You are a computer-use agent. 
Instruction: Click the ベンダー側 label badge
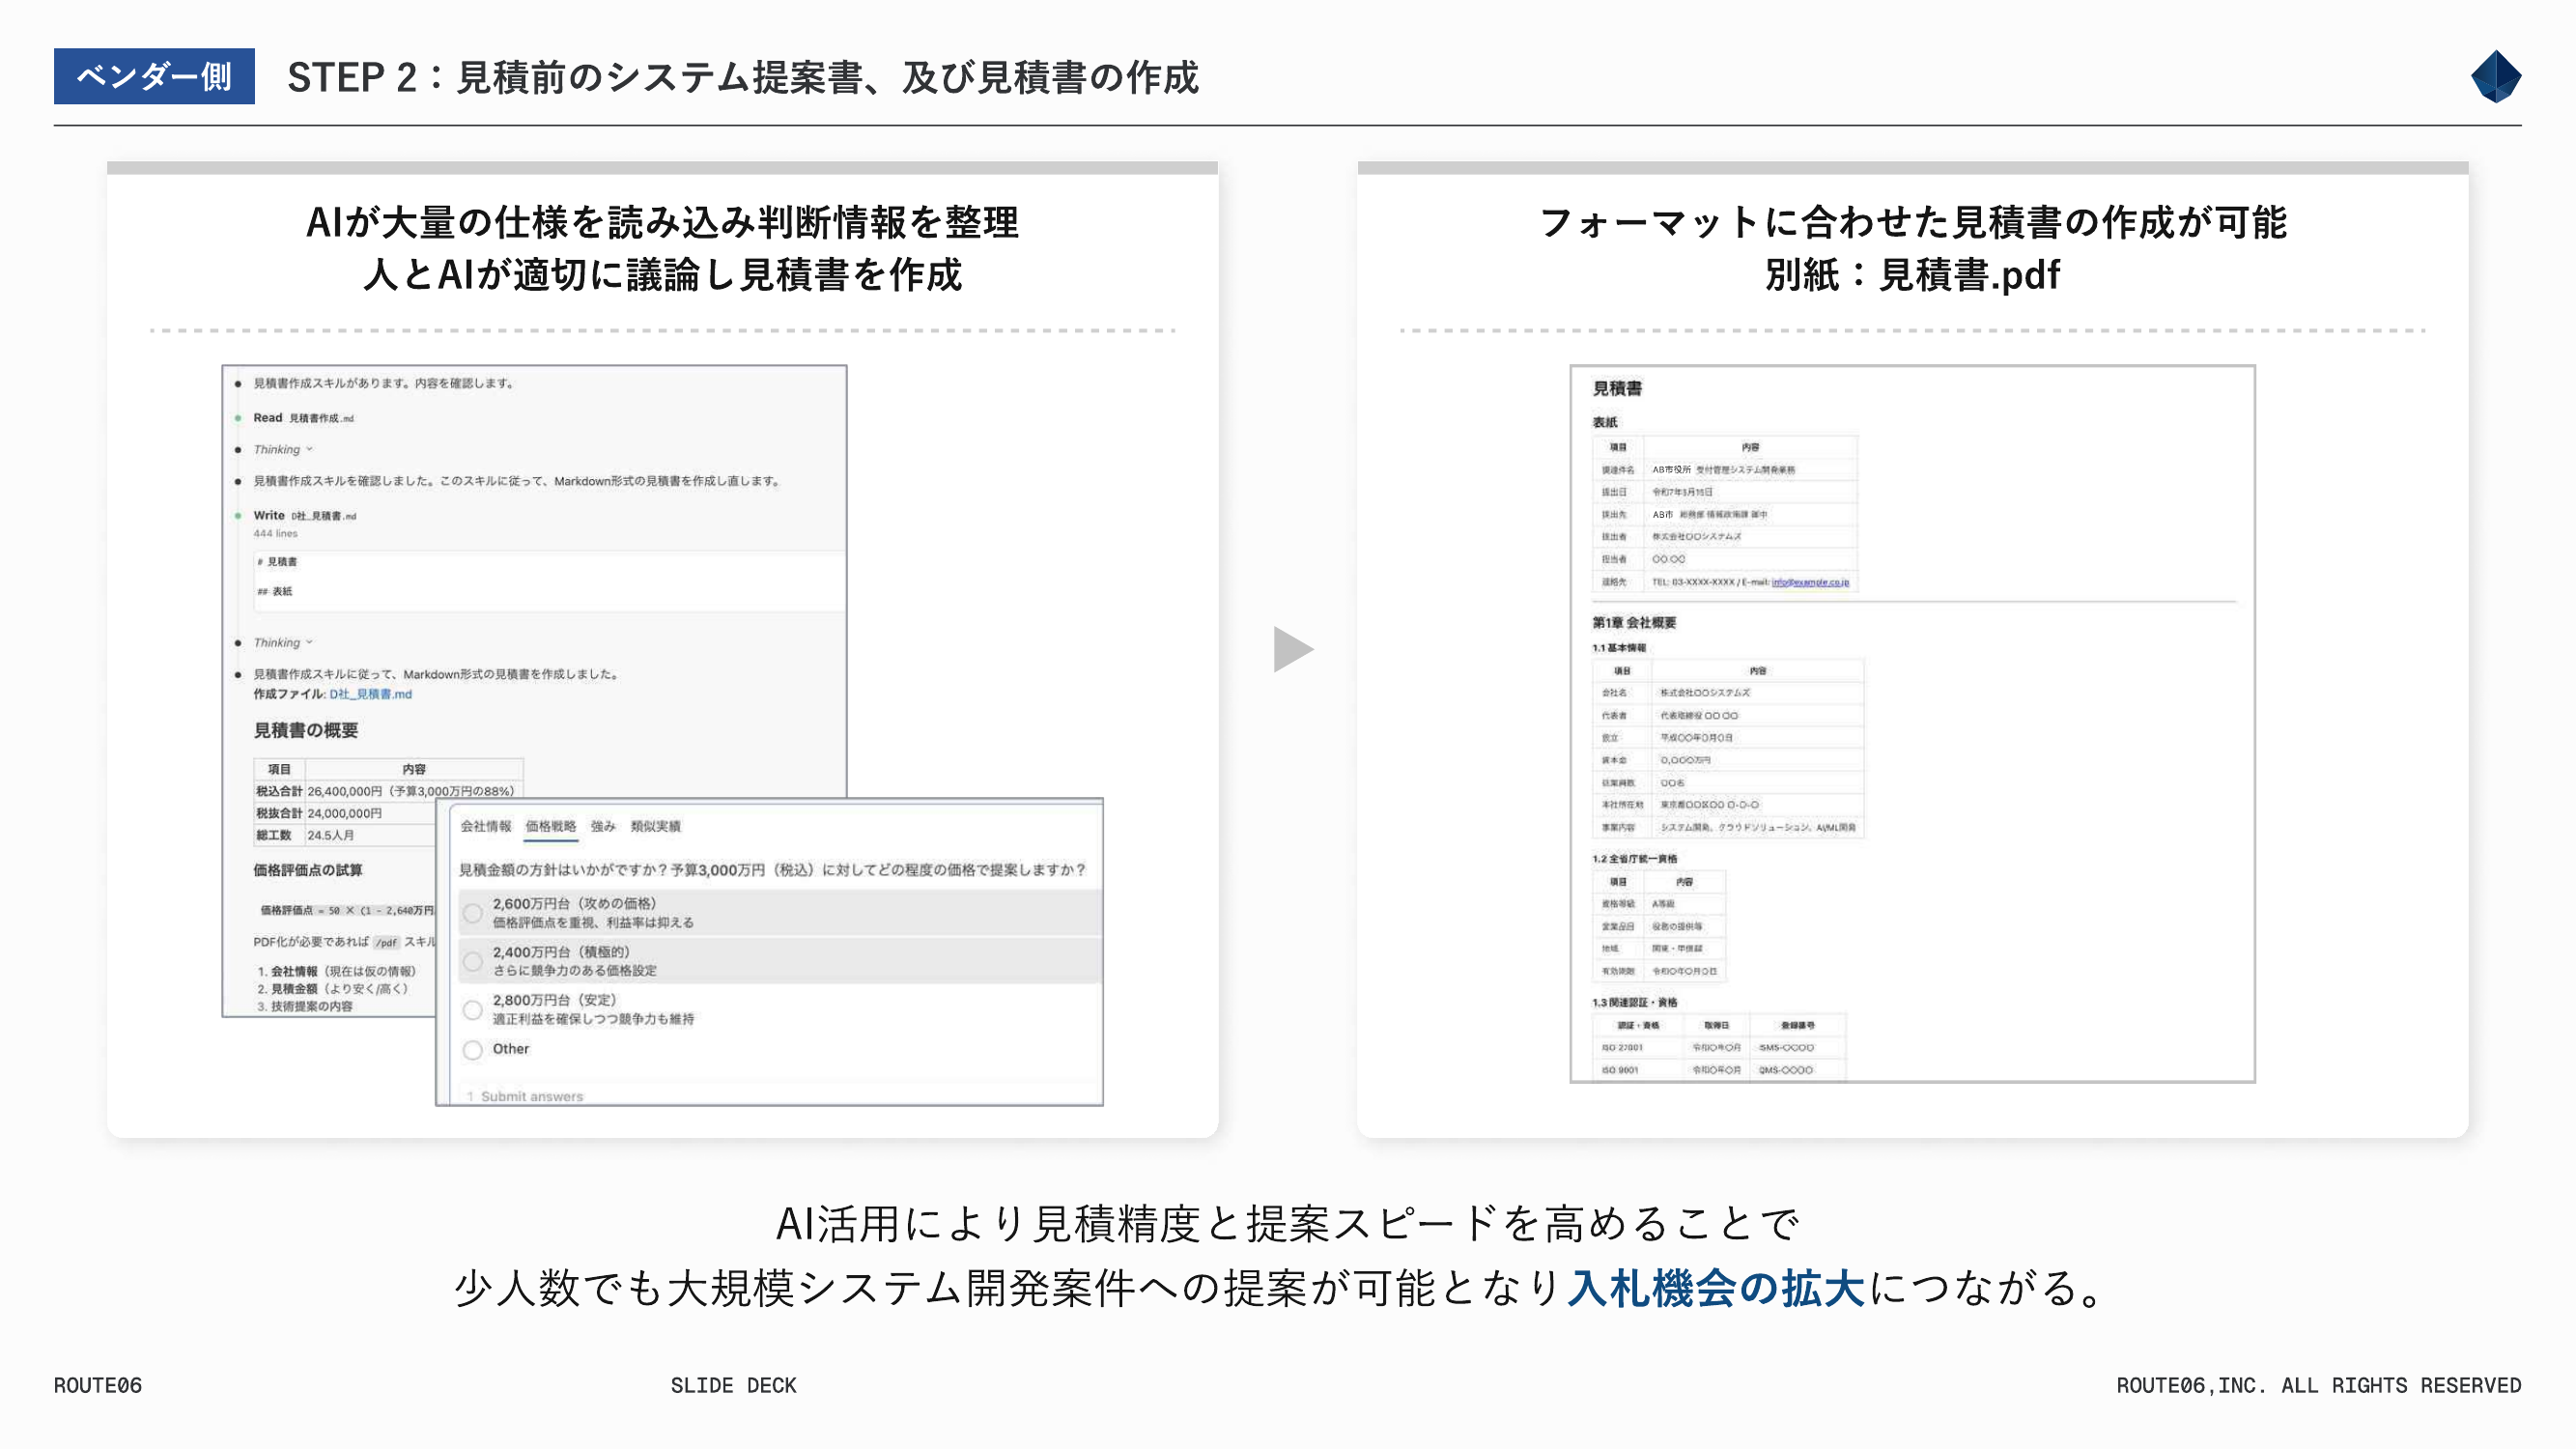click(x=154, y=76)
